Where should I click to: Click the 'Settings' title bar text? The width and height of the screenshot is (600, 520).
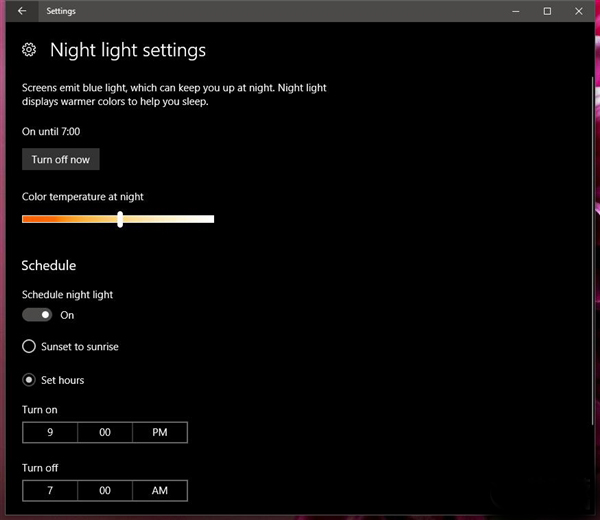tap(61, 11)
